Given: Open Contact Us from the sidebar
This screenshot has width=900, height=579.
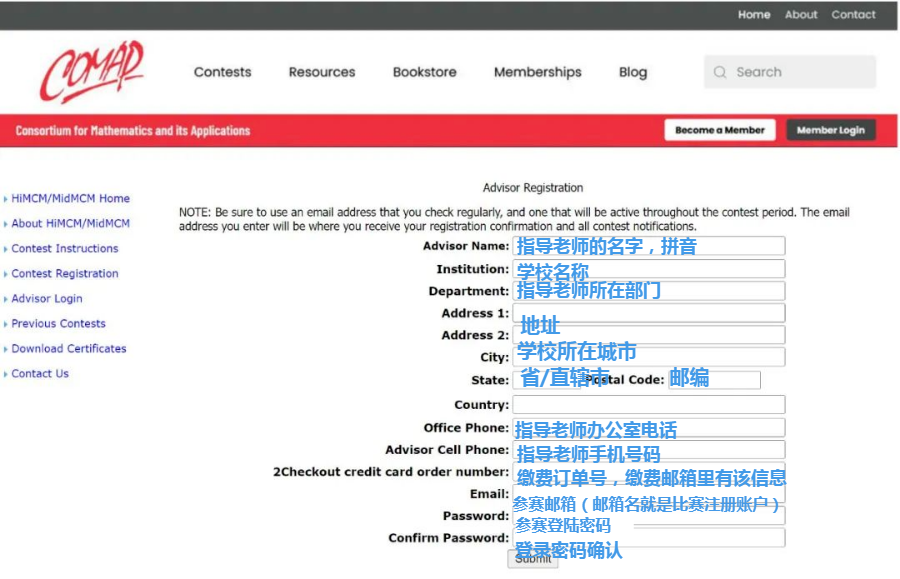Looking at the screenshot, I should click(x=40, y=373).
